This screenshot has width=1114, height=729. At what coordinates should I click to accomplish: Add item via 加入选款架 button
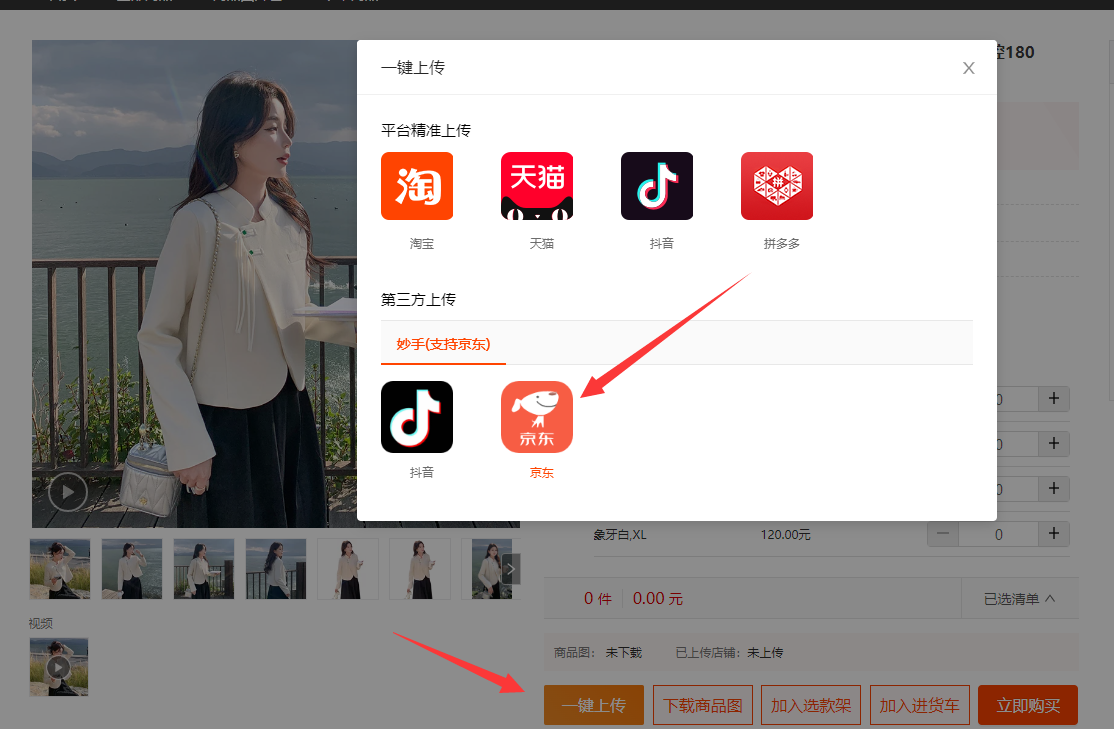click(811, 705)
